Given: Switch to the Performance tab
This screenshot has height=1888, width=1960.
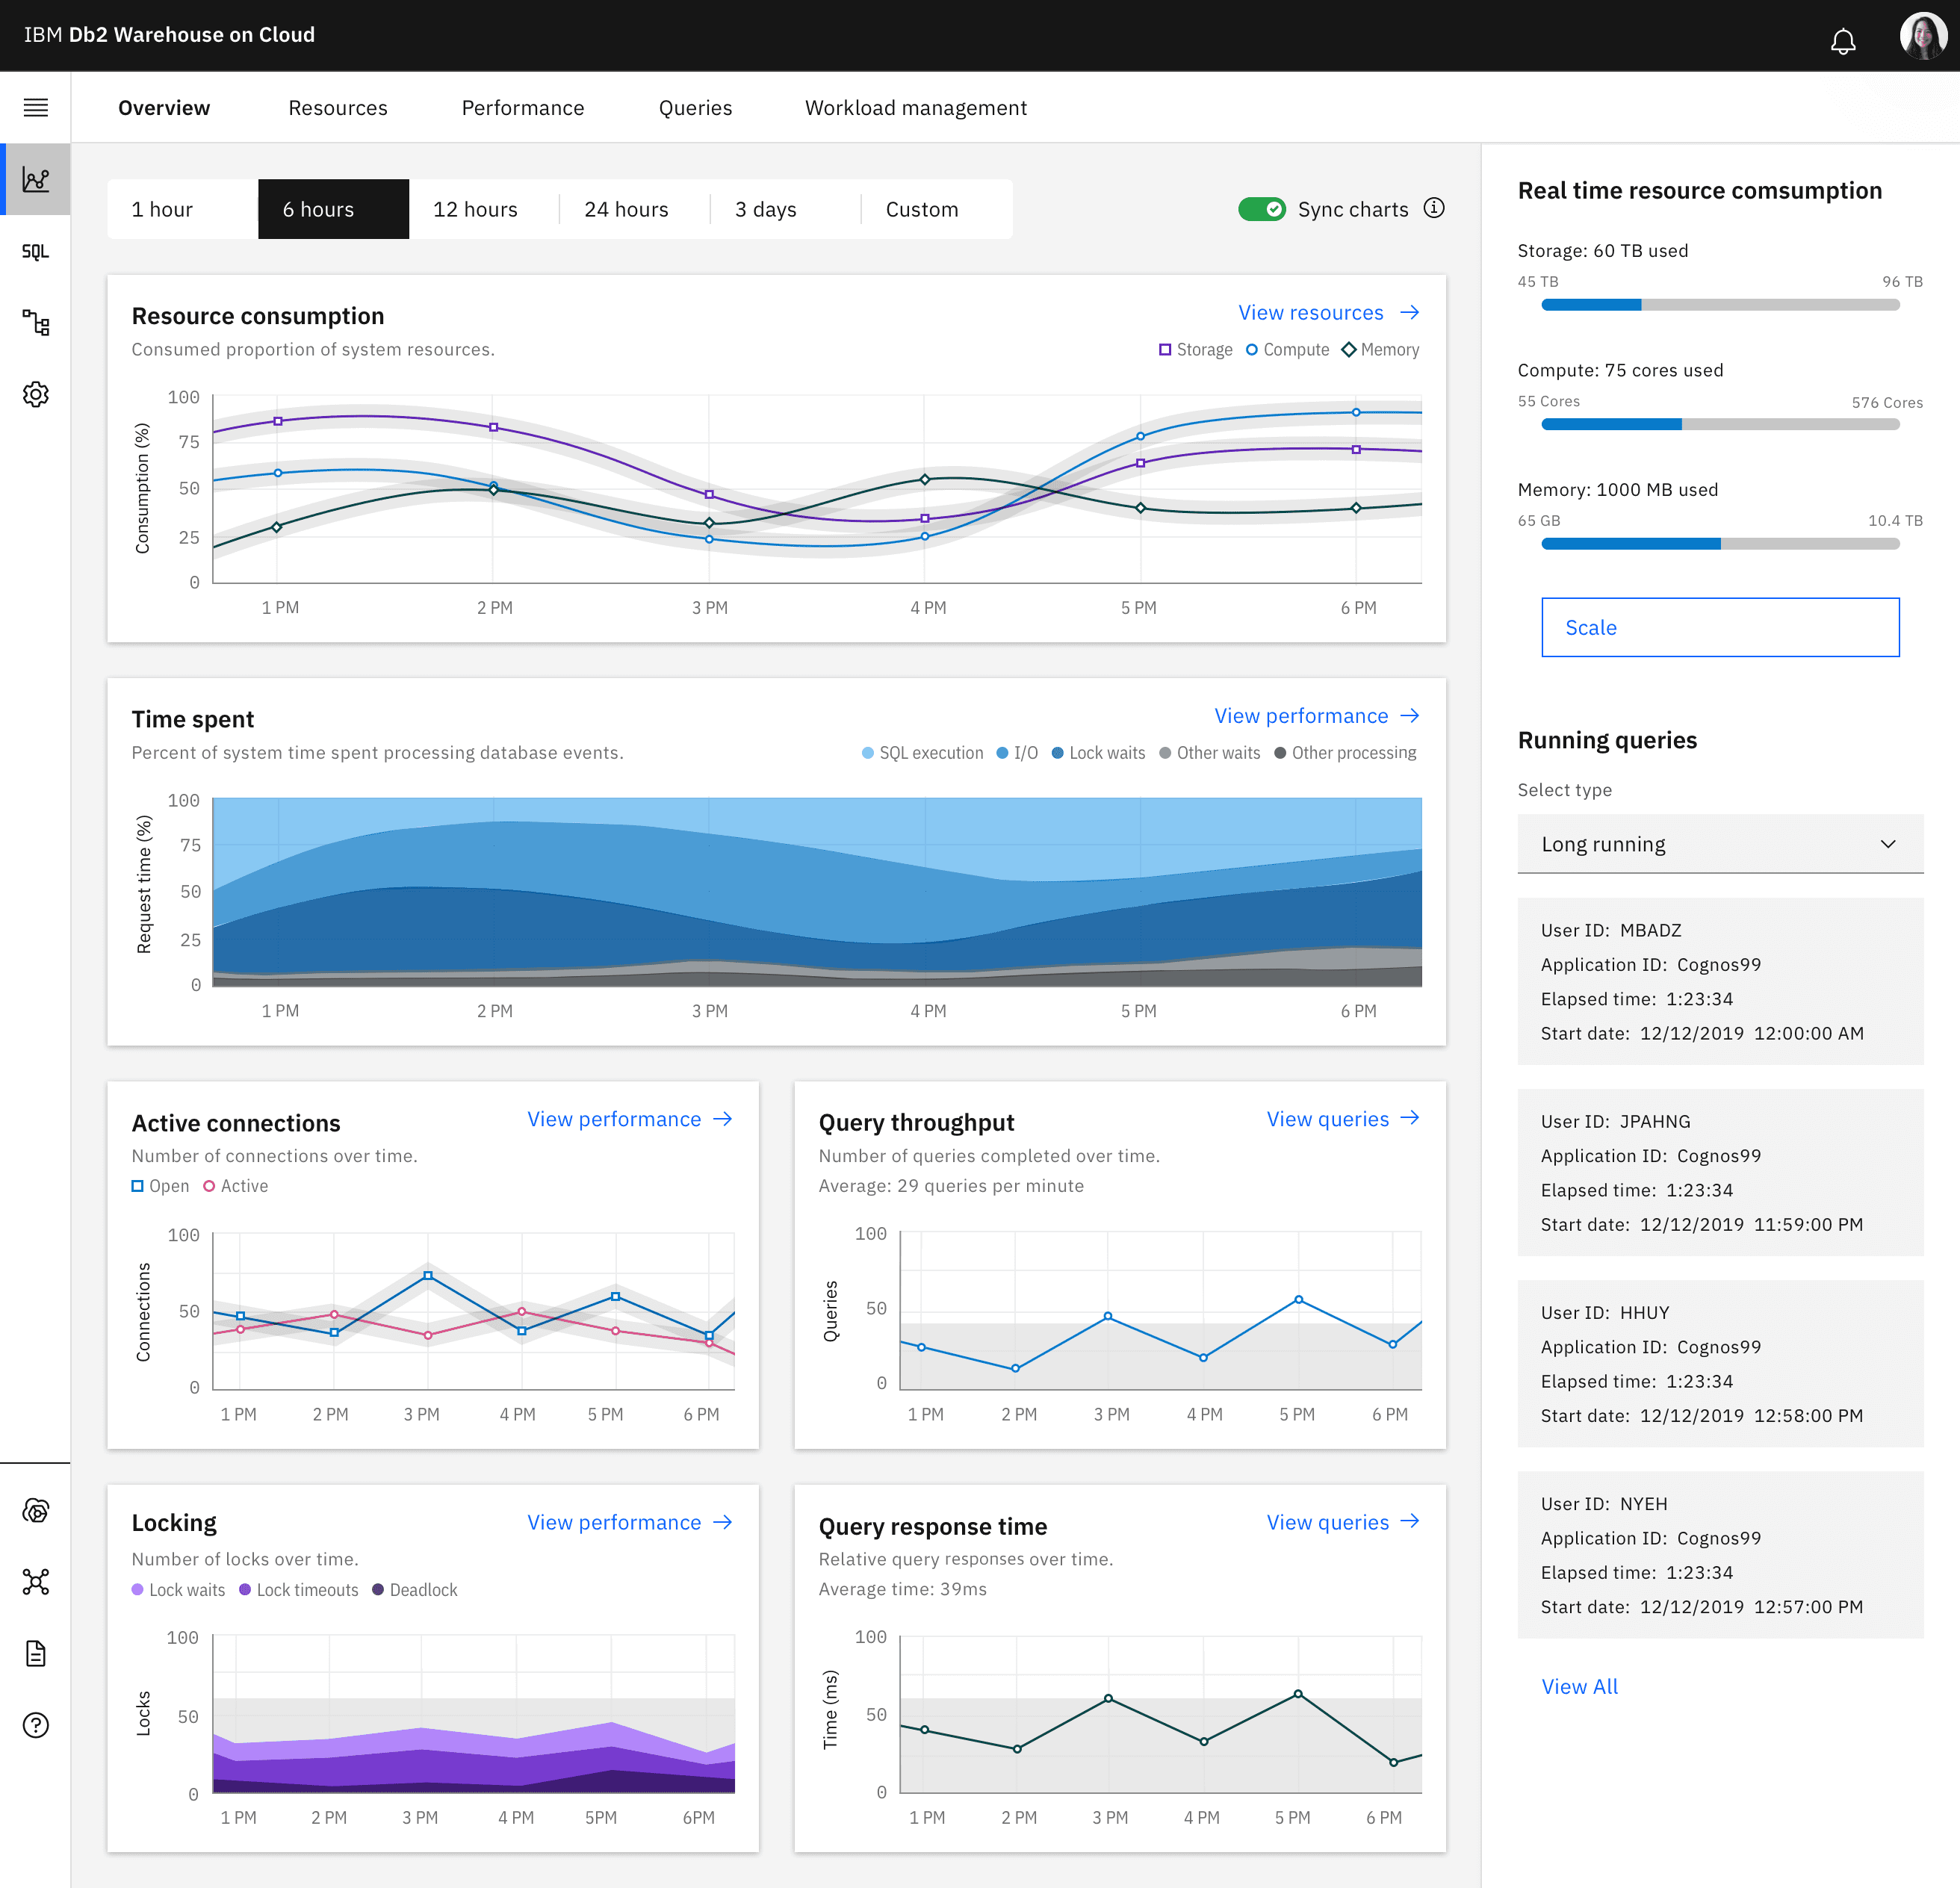Looking at the screenshot, I should [x=522, y=108].
